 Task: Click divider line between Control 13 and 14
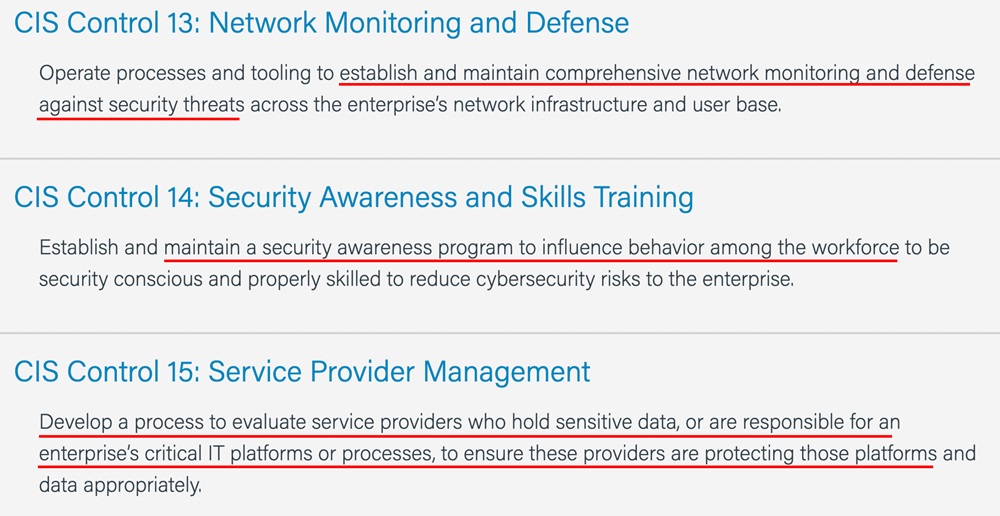pos(500,158)
